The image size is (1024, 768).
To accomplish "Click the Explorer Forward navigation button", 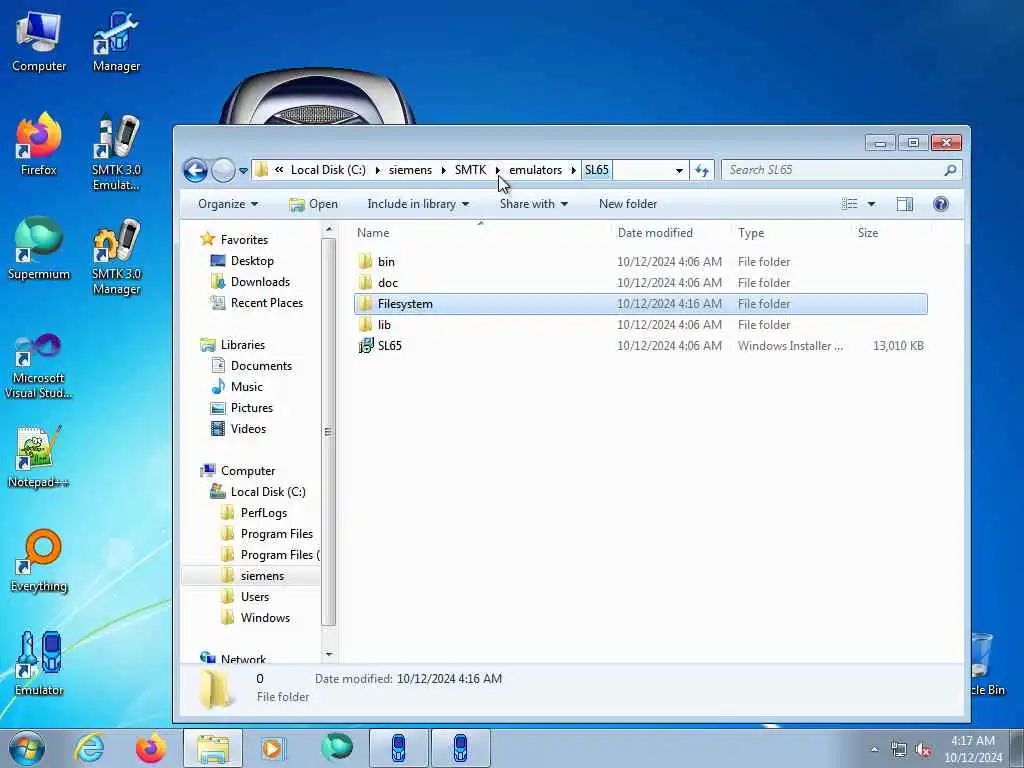I will coord(223,170).
